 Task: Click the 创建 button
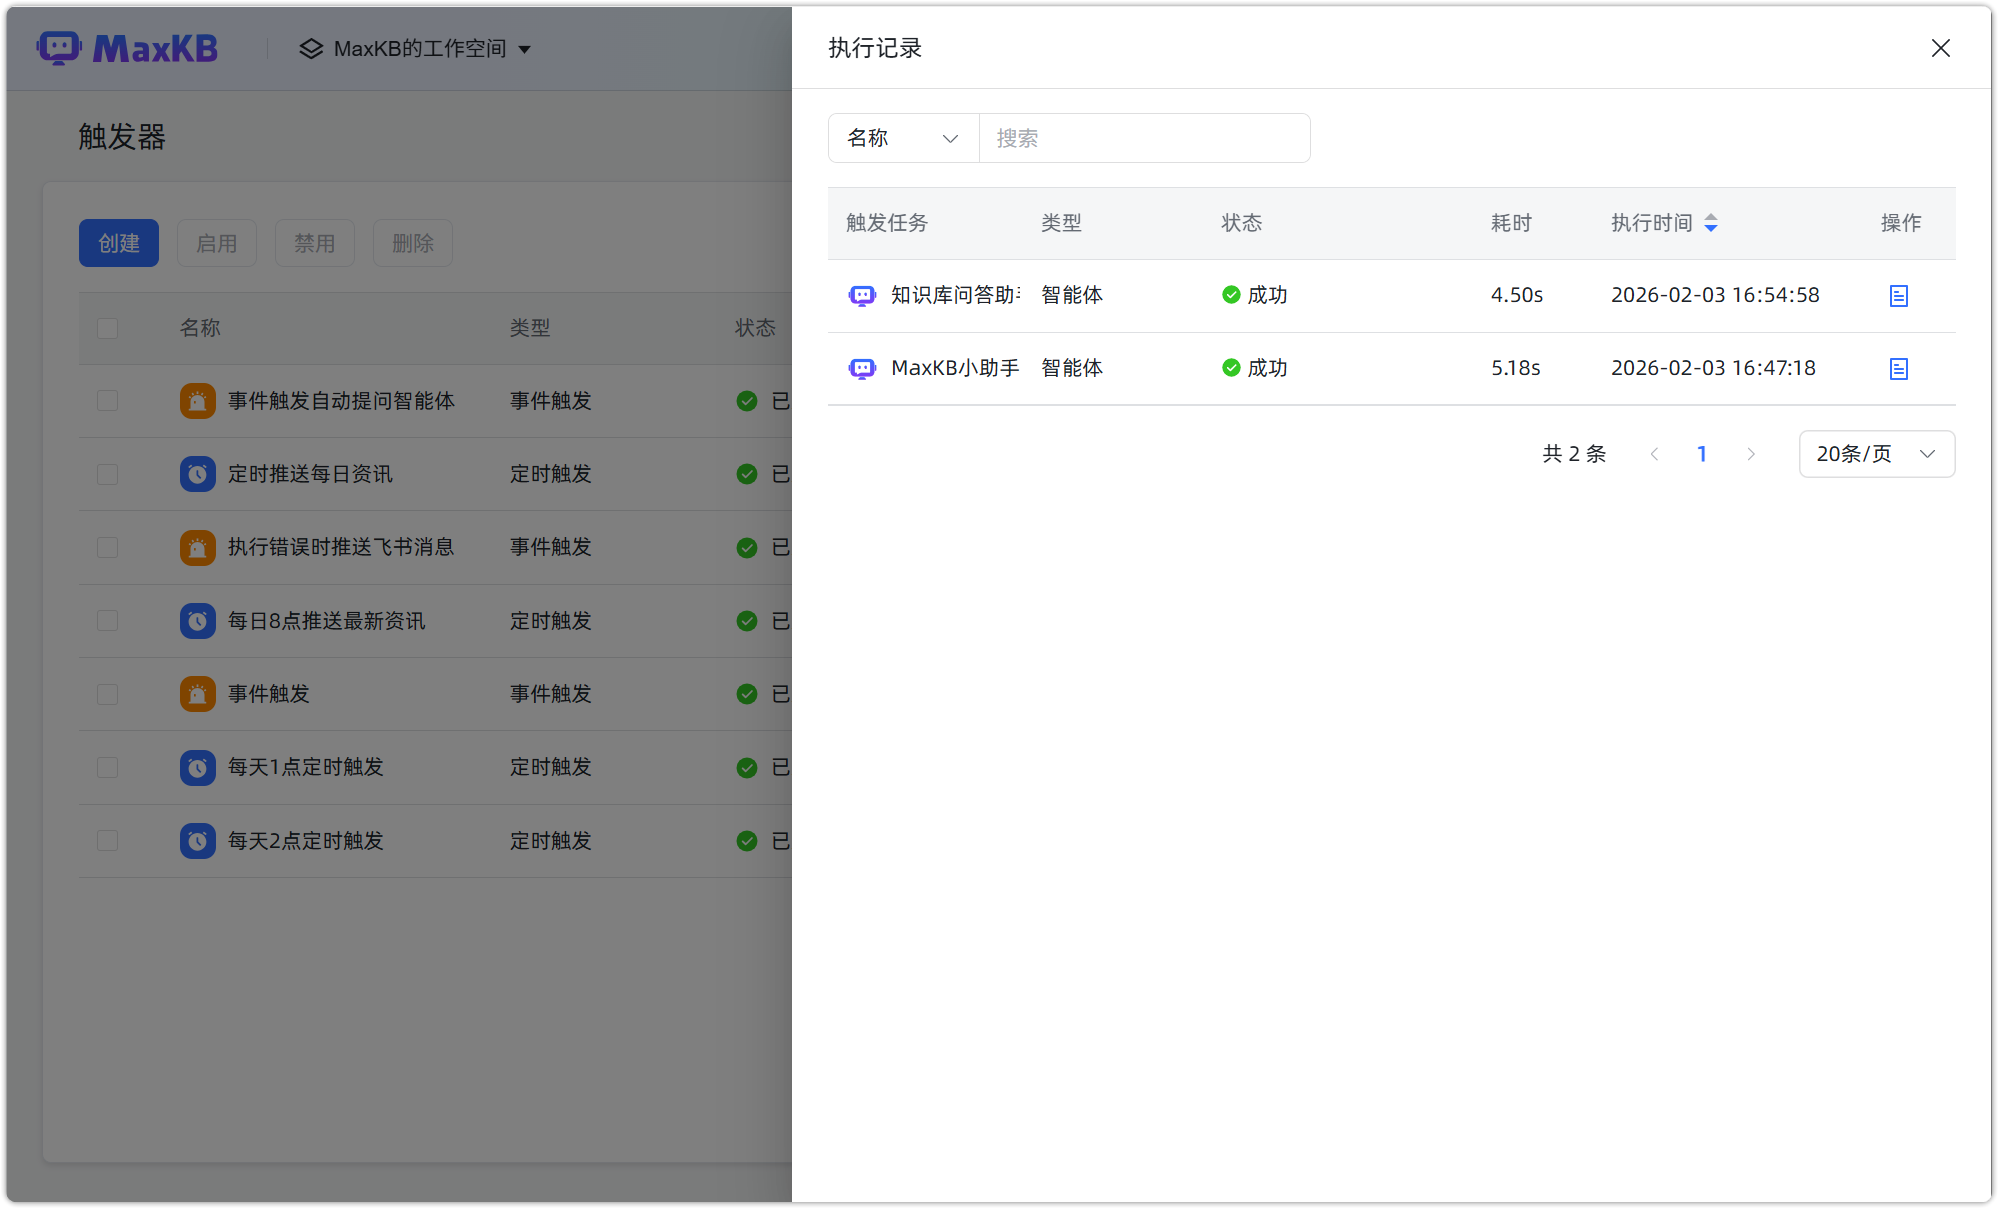[119, 243]
